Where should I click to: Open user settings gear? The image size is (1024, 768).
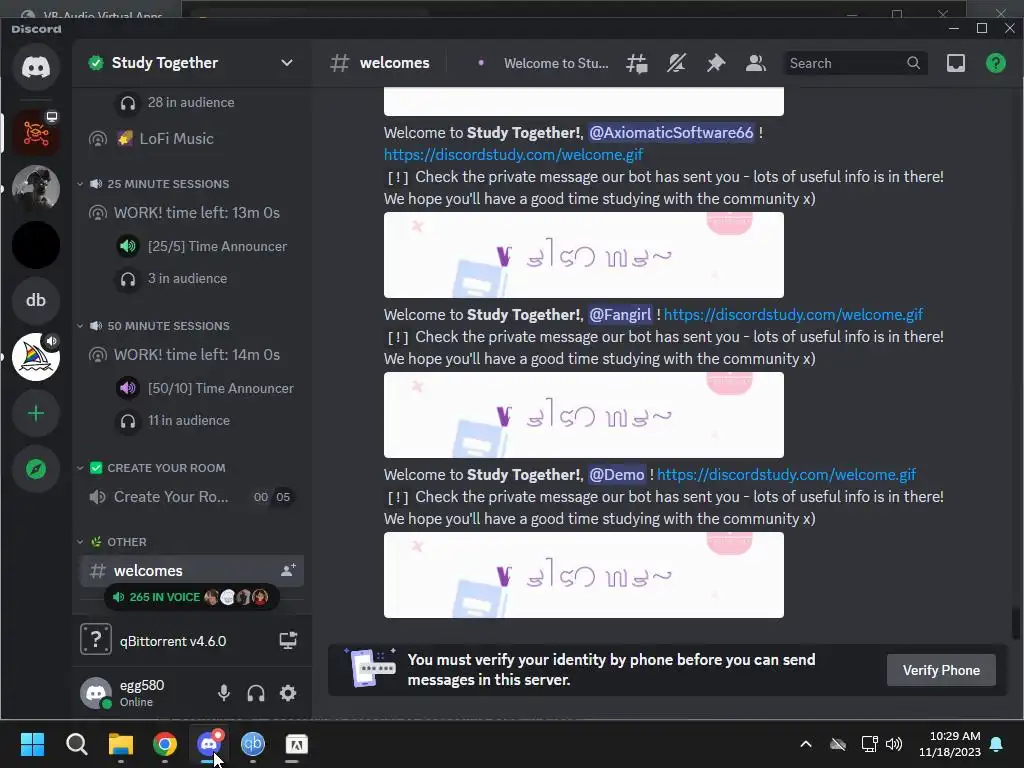click(288, 693)
